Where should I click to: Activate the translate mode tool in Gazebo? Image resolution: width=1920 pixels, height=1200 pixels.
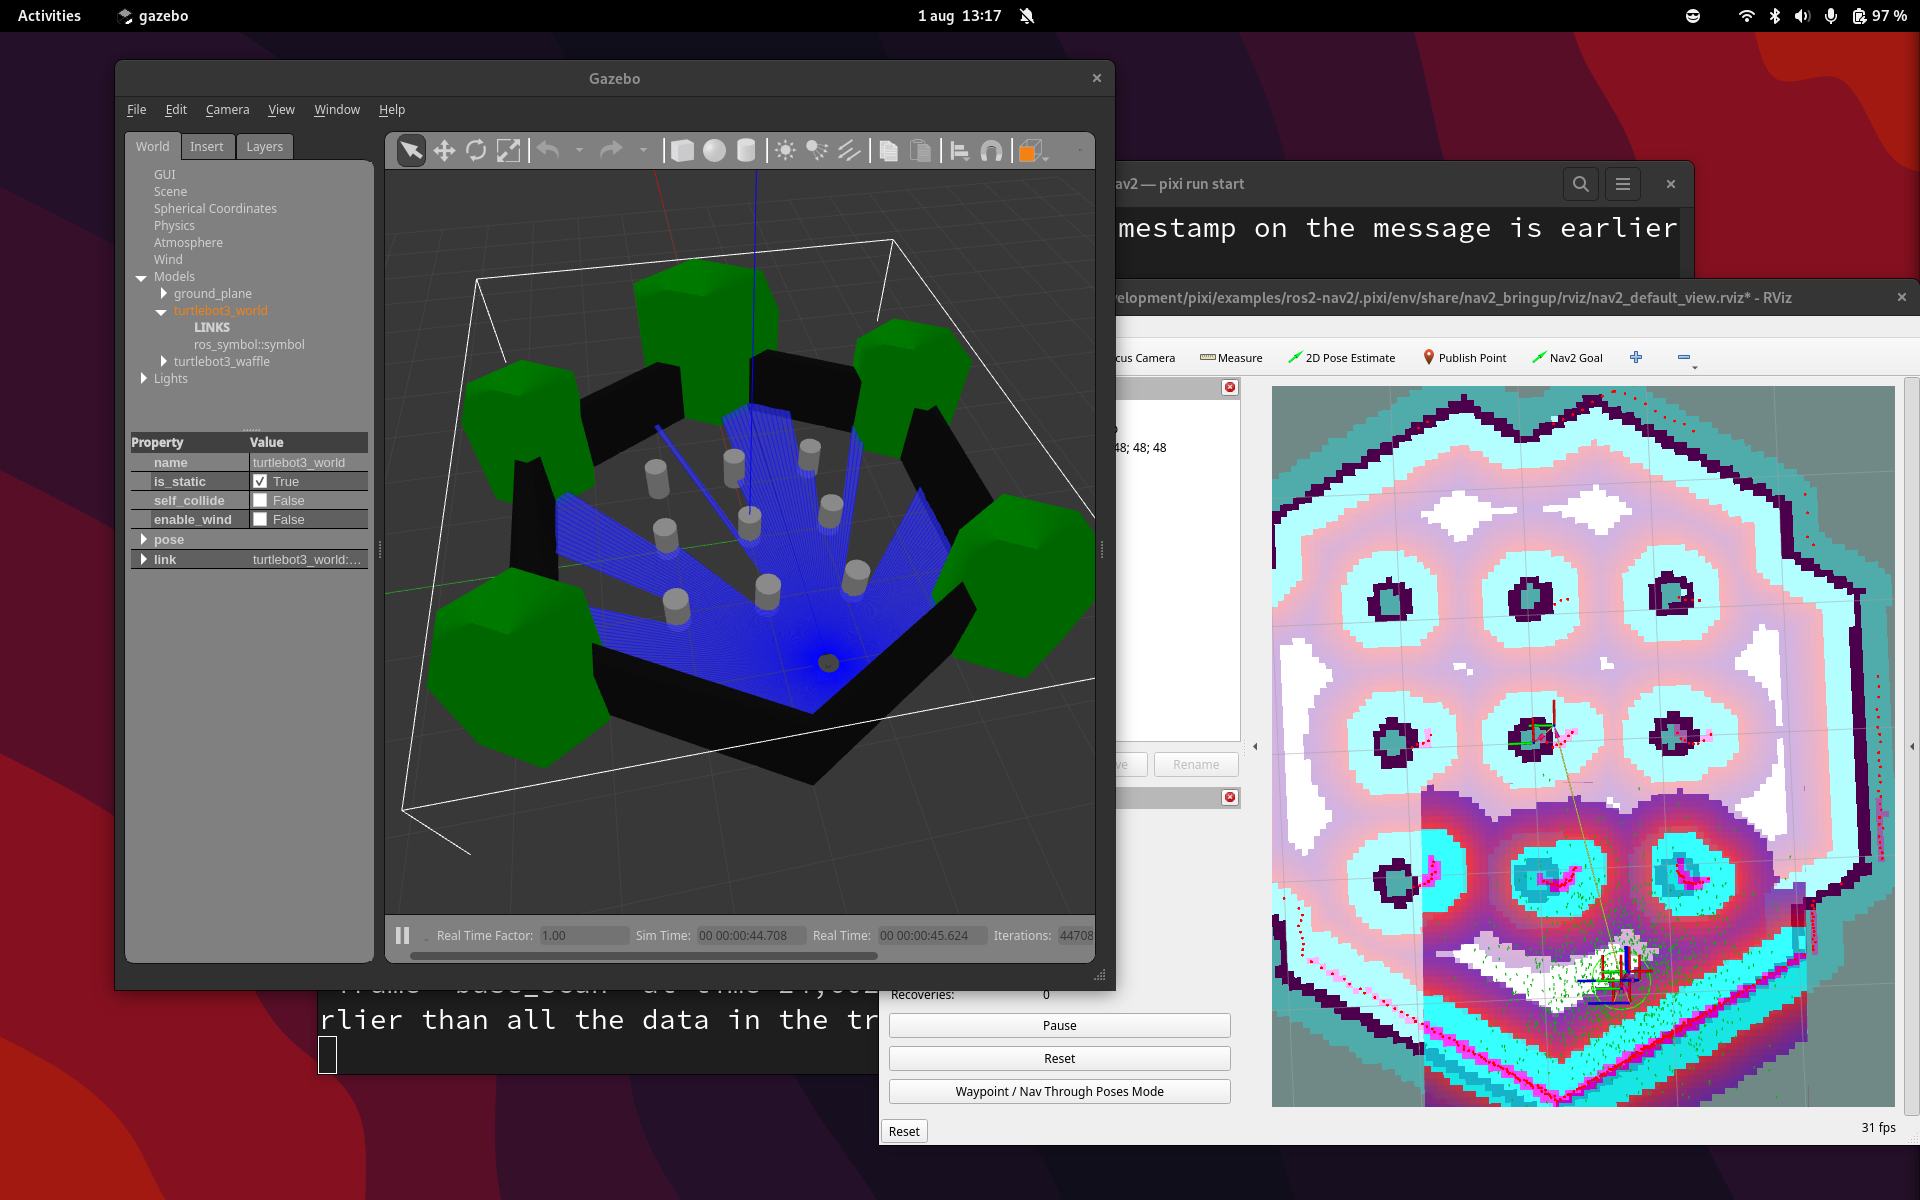(444, 151)
